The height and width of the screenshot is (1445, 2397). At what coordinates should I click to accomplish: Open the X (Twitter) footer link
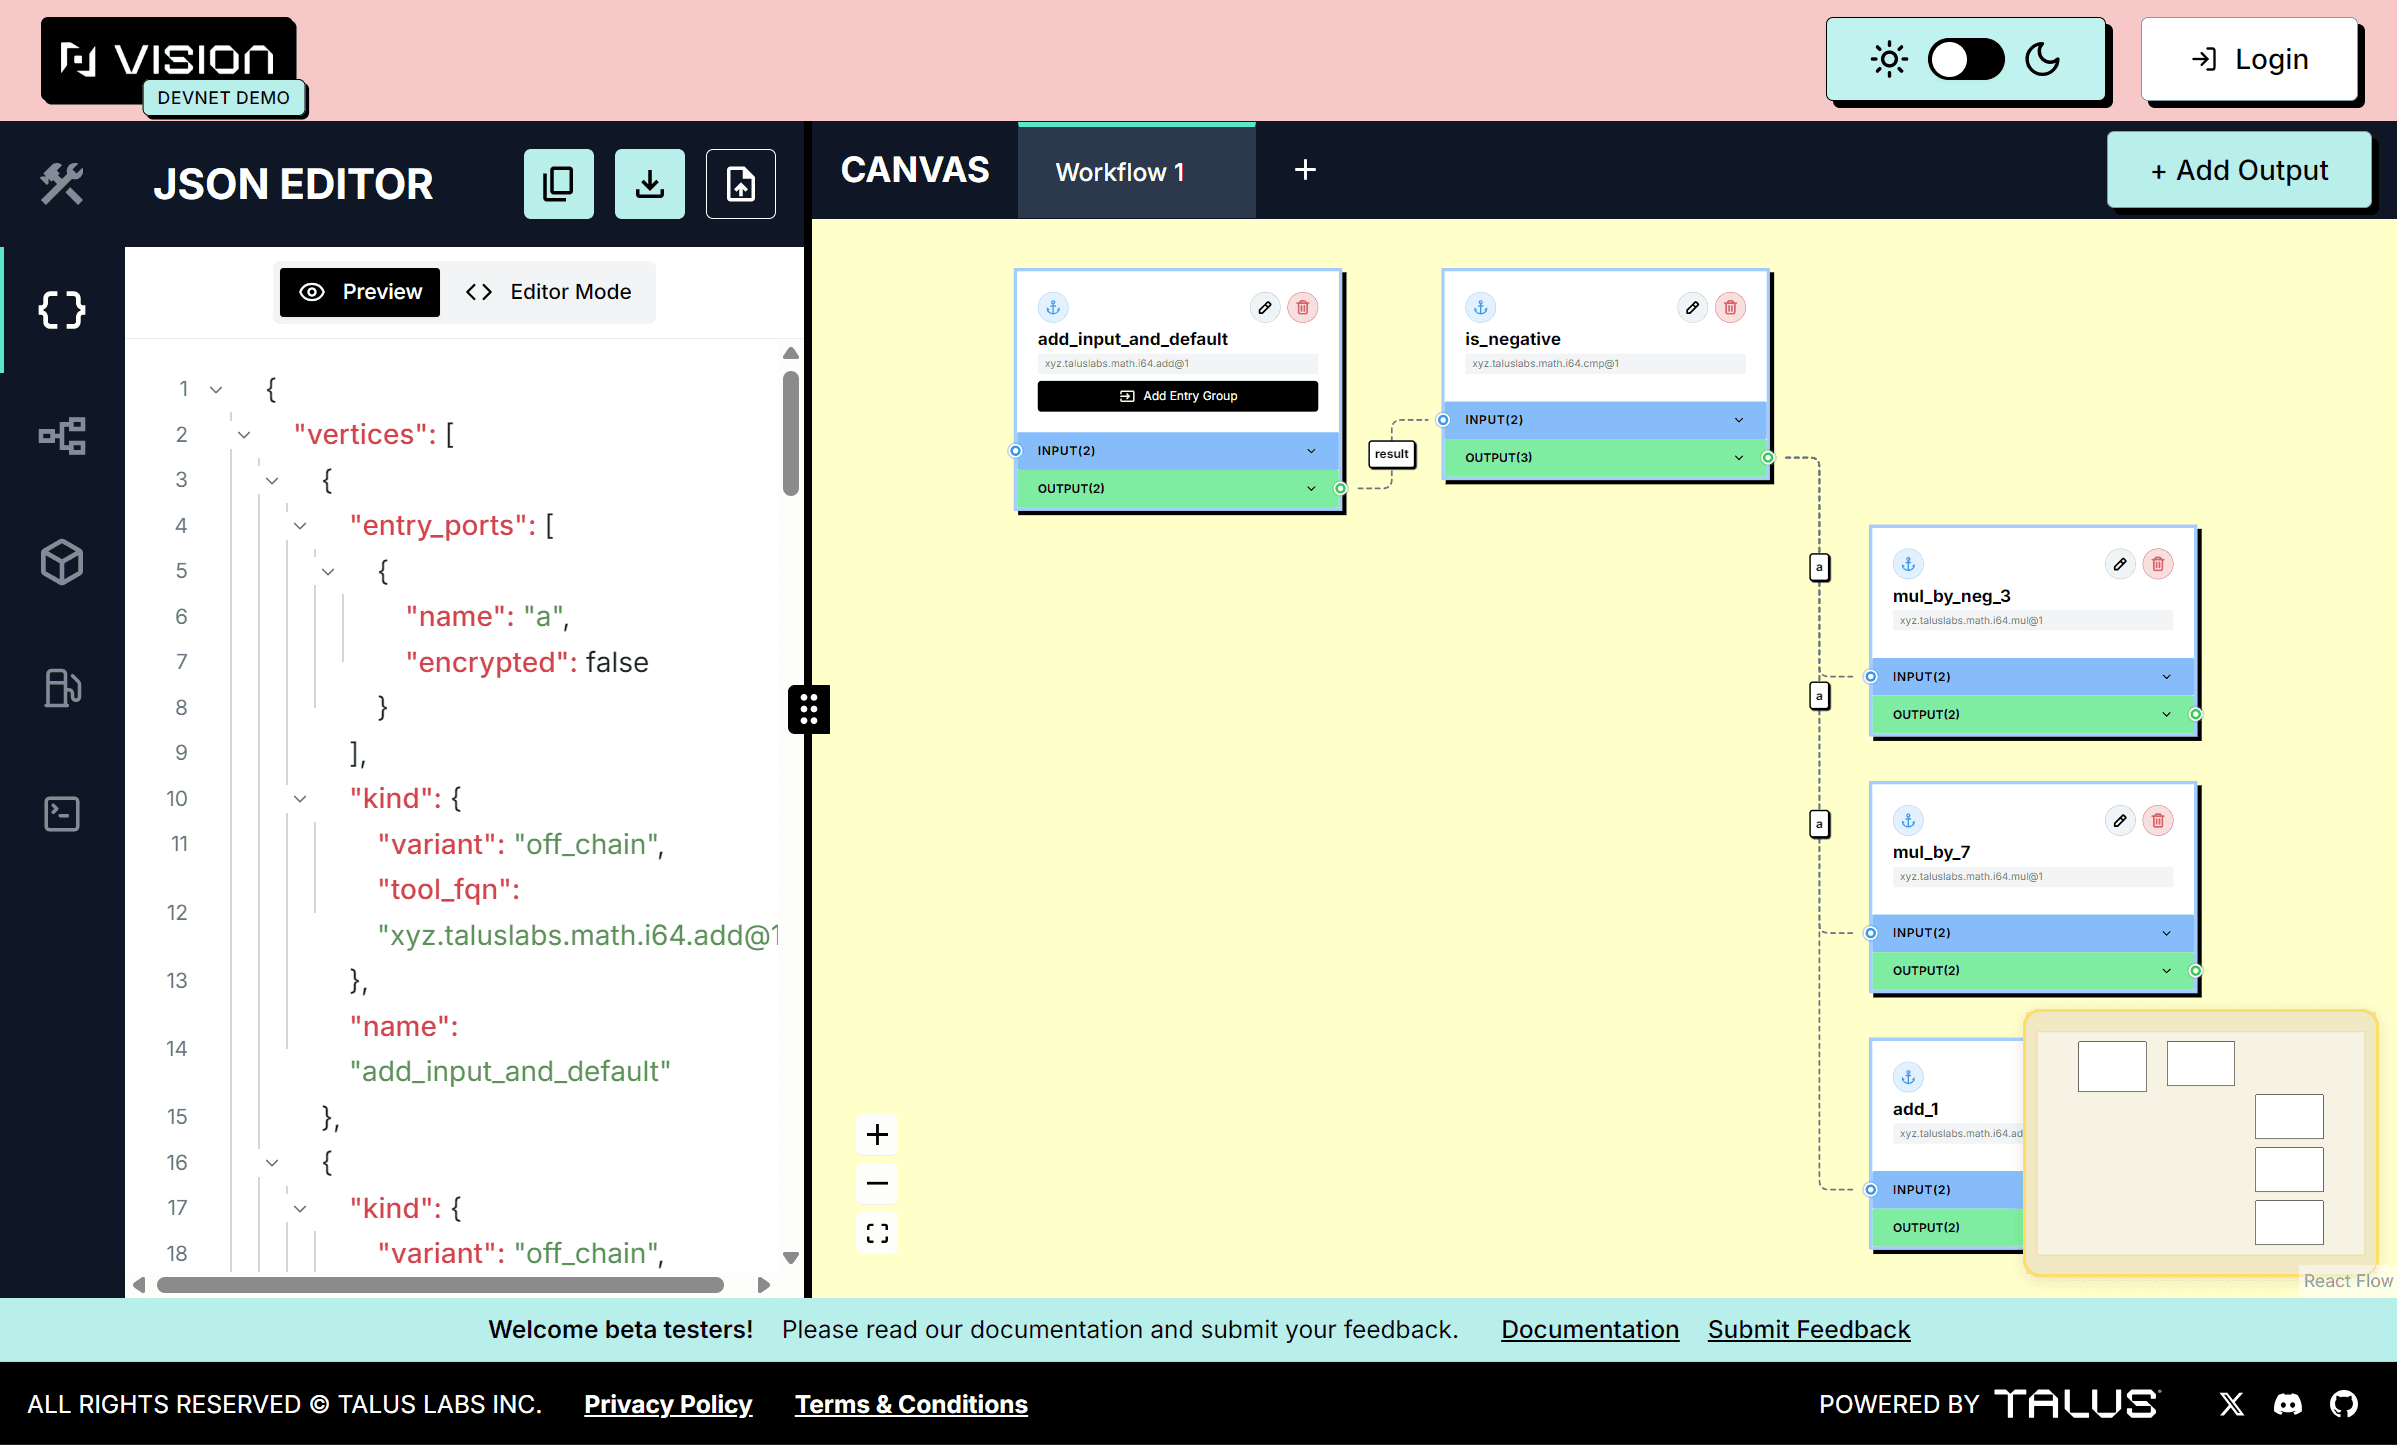2232,1404
